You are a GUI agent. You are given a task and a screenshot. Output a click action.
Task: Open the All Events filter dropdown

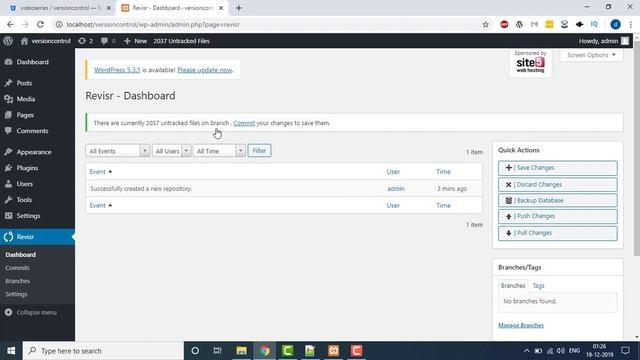point(117,151)
